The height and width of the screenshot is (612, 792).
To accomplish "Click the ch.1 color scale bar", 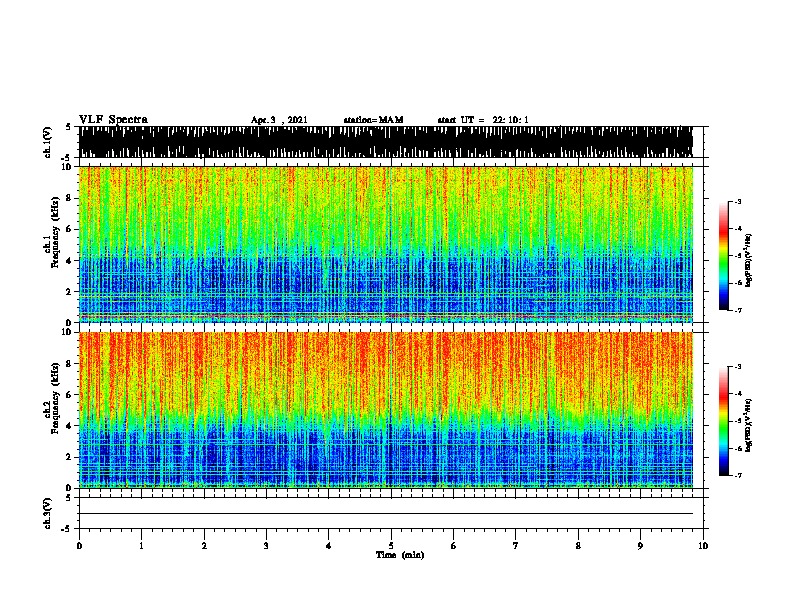I will pyautogui.click(x=724, y=256).
